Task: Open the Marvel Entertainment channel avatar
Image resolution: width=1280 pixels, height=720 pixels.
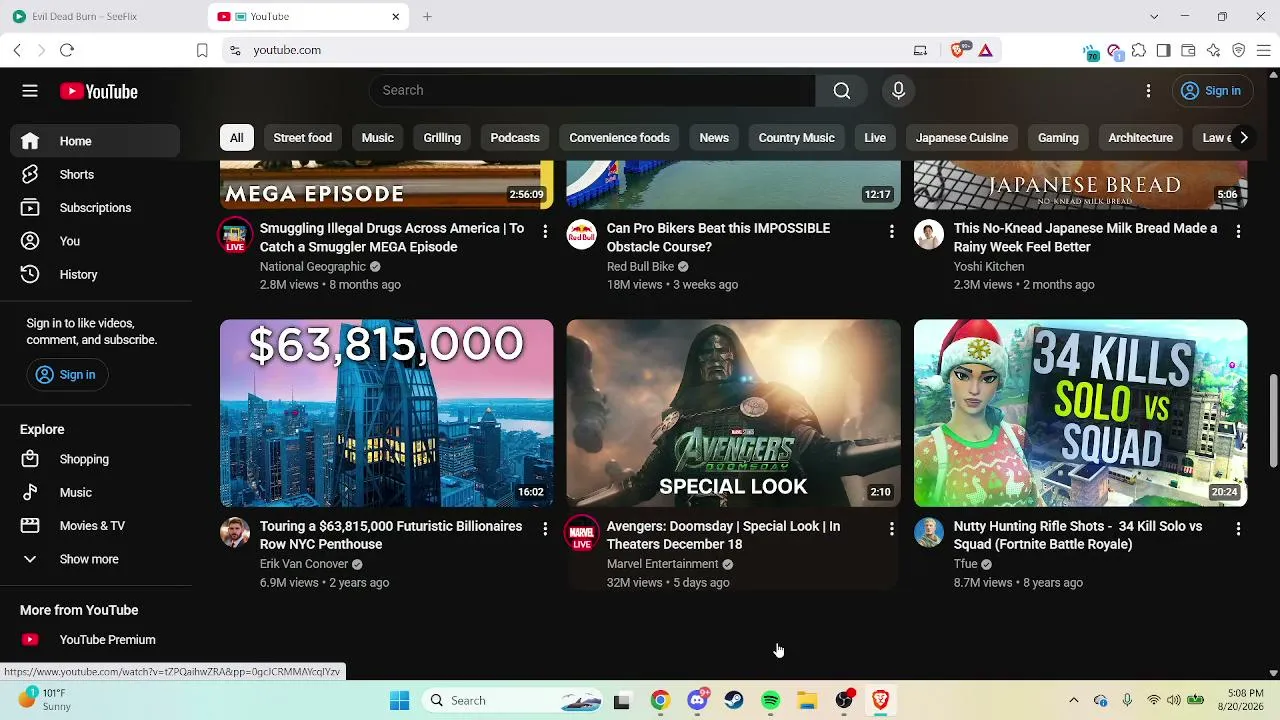Action: [x=582, y=532]
